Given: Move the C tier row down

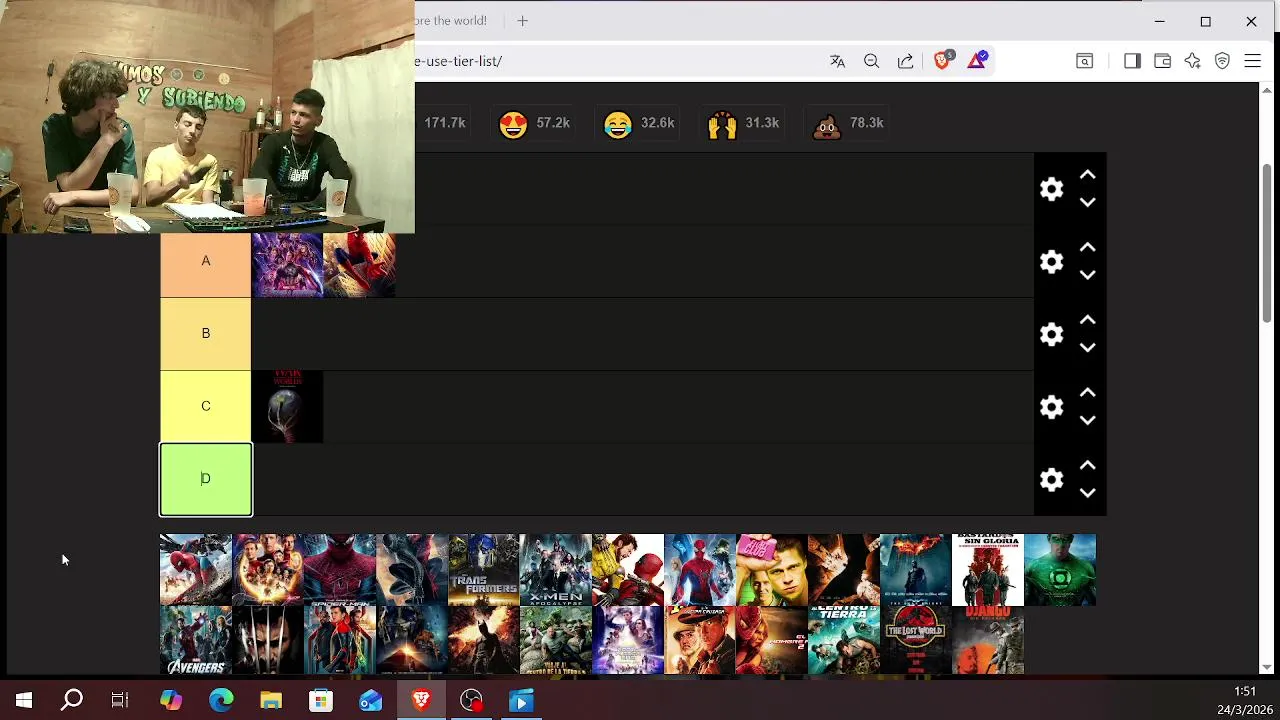Looking at the screenshot, I should coord(1088,421).
